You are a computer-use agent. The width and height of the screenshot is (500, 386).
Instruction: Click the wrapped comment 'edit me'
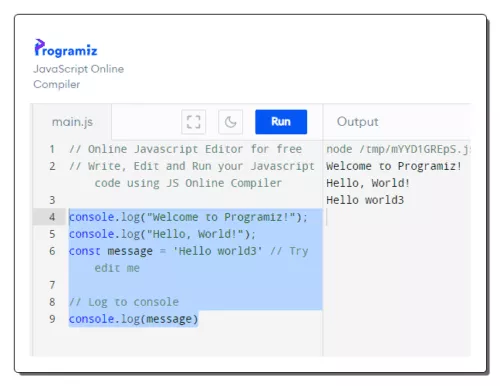coord(117,268)
